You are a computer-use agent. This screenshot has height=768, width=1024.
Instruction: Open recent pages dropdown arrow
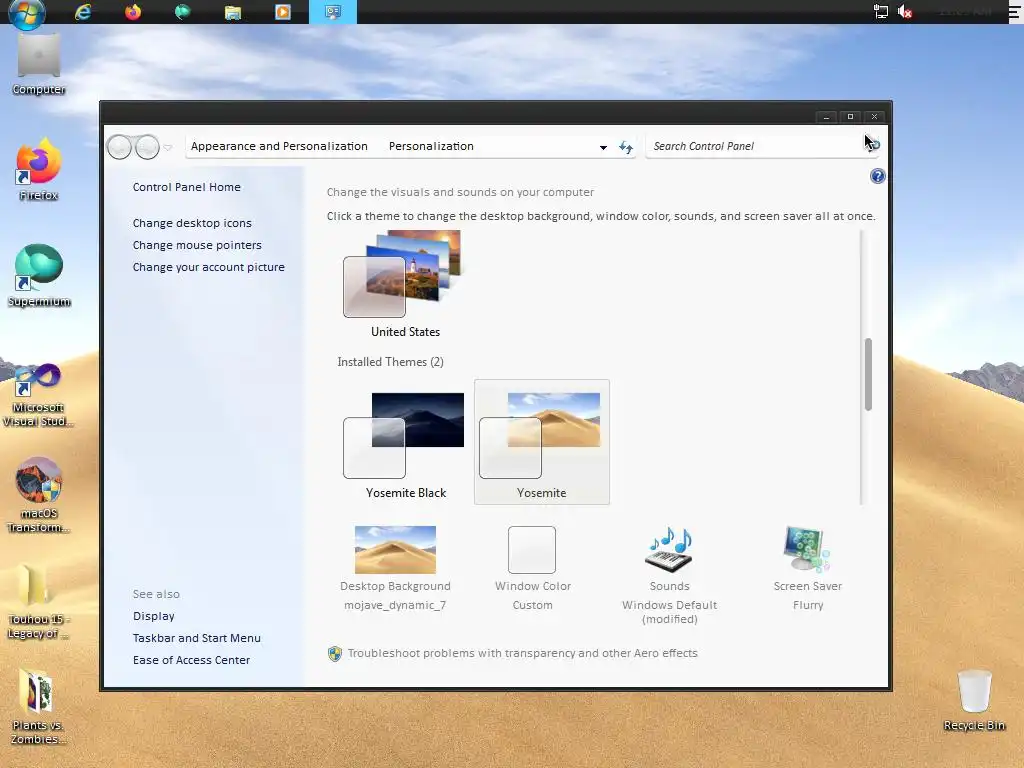click(168, 148)
